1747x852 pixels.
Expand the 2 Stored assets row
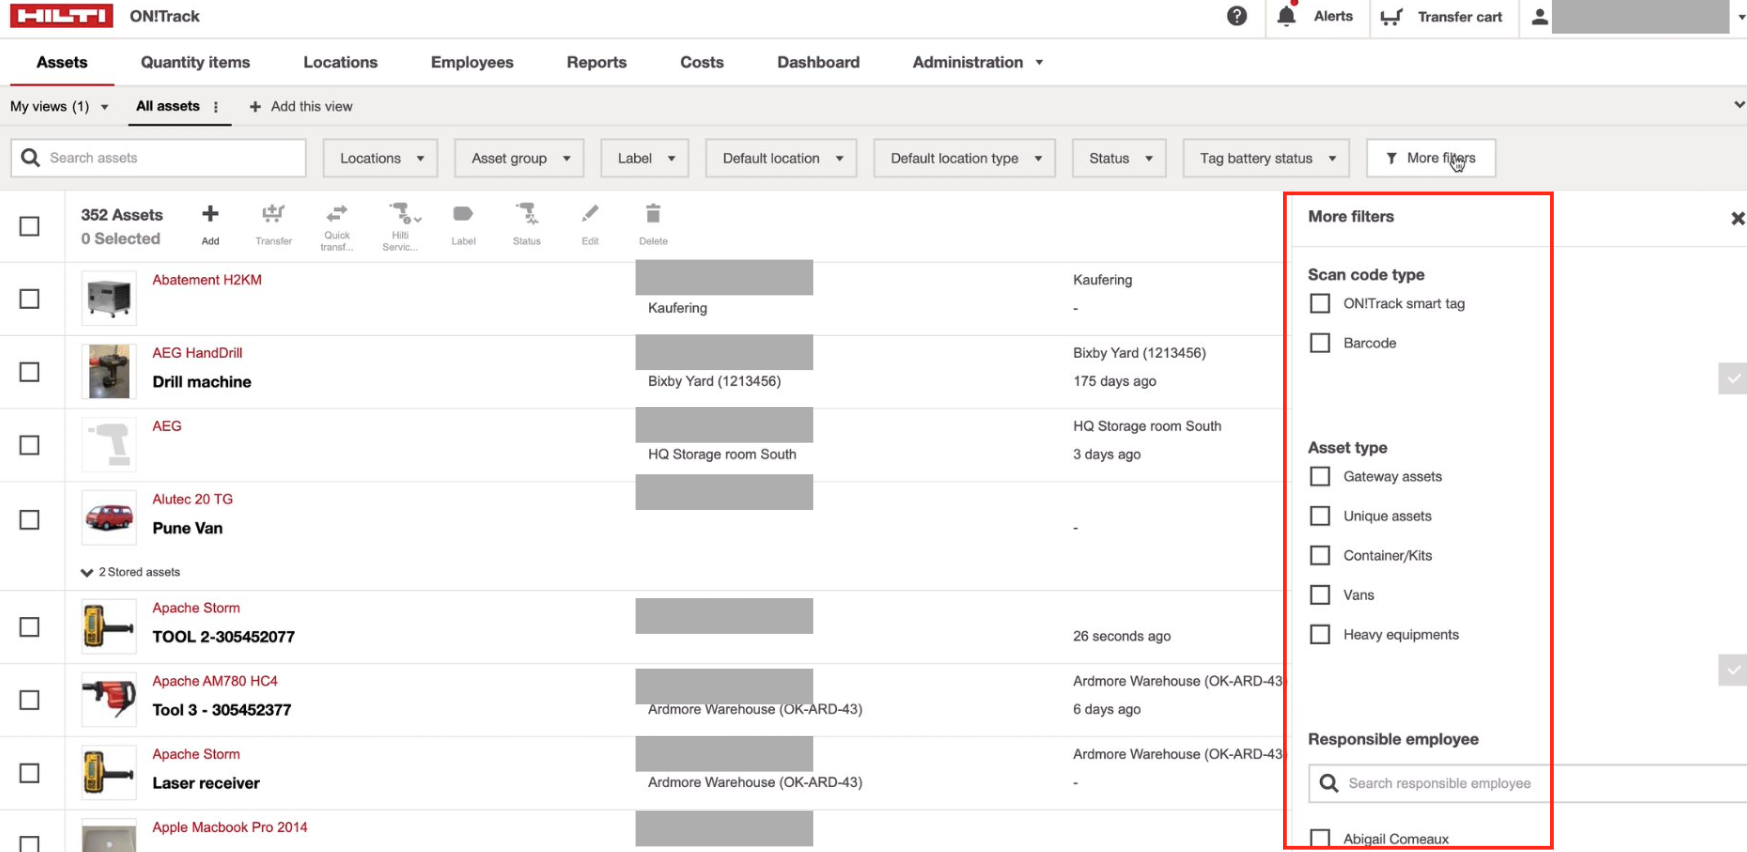click(x=131, y=572)
